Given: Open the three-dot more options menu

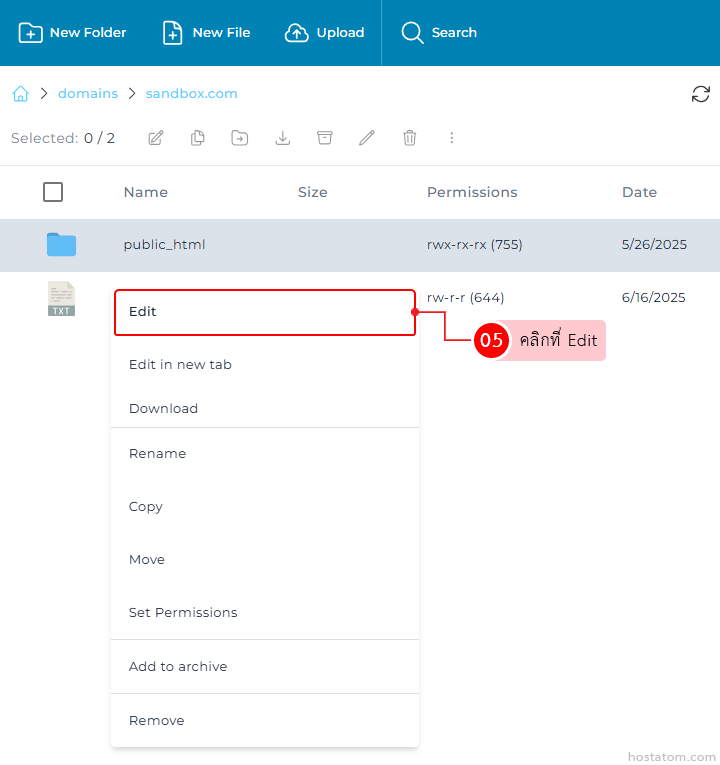Looking at the screenshot, I should coord(452,138).
